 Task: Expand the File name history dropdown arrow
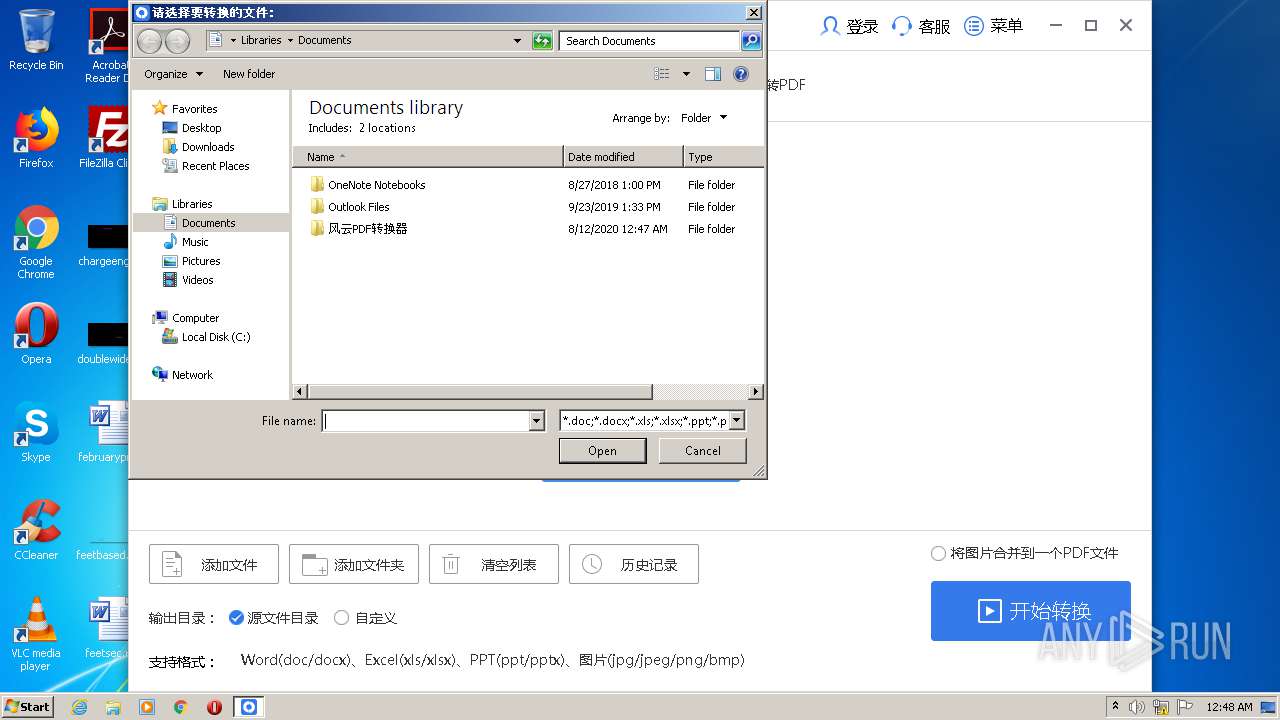point(537,421)
